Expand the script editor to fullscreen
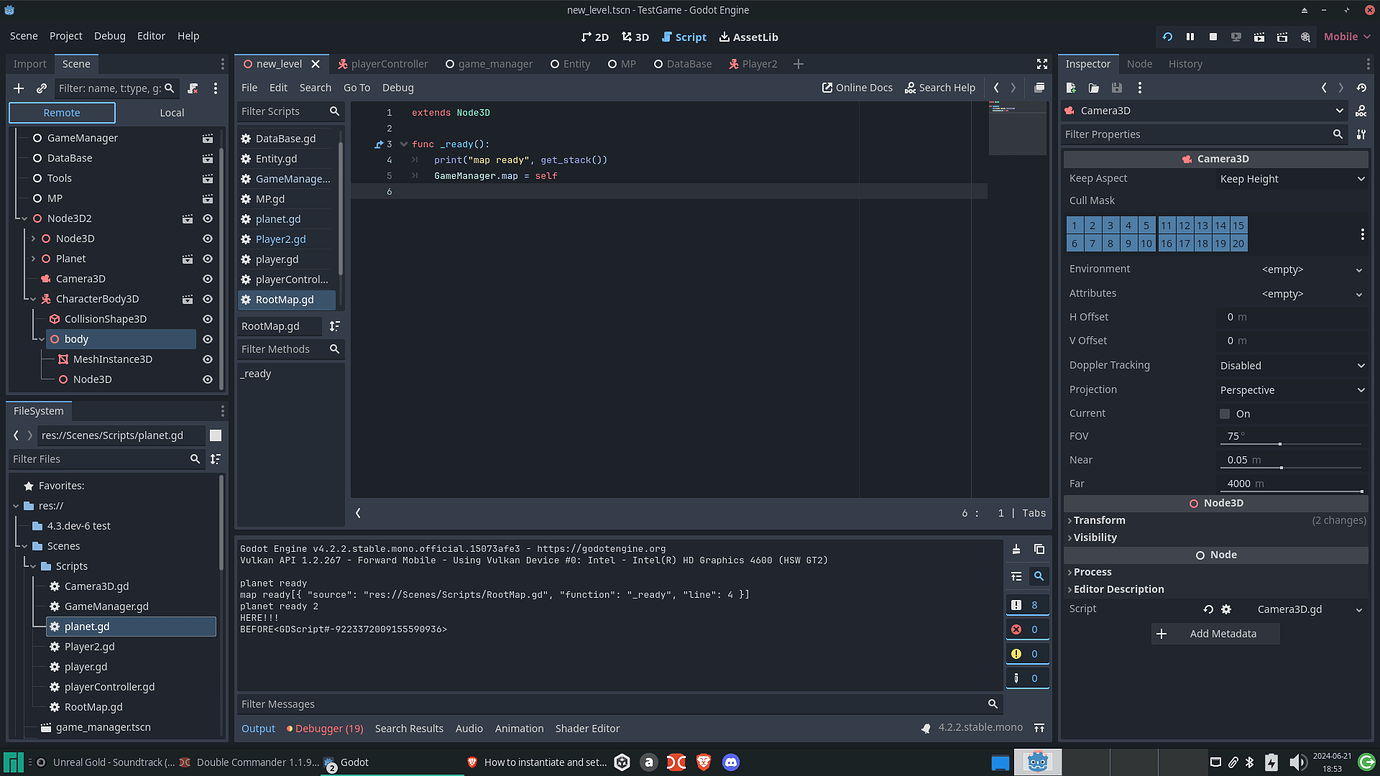Screen dimensions: 1380x776 [x=1042, y=63]
